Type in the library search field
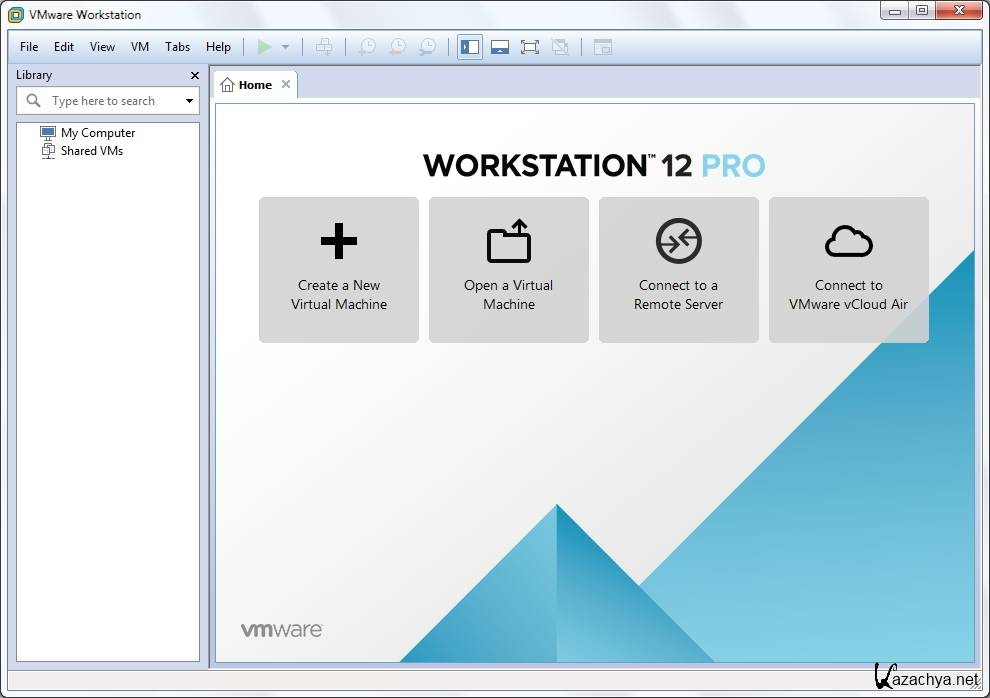The width and height of the screenshot is (990, 698). pyautogui.click(x=112, y=101)
